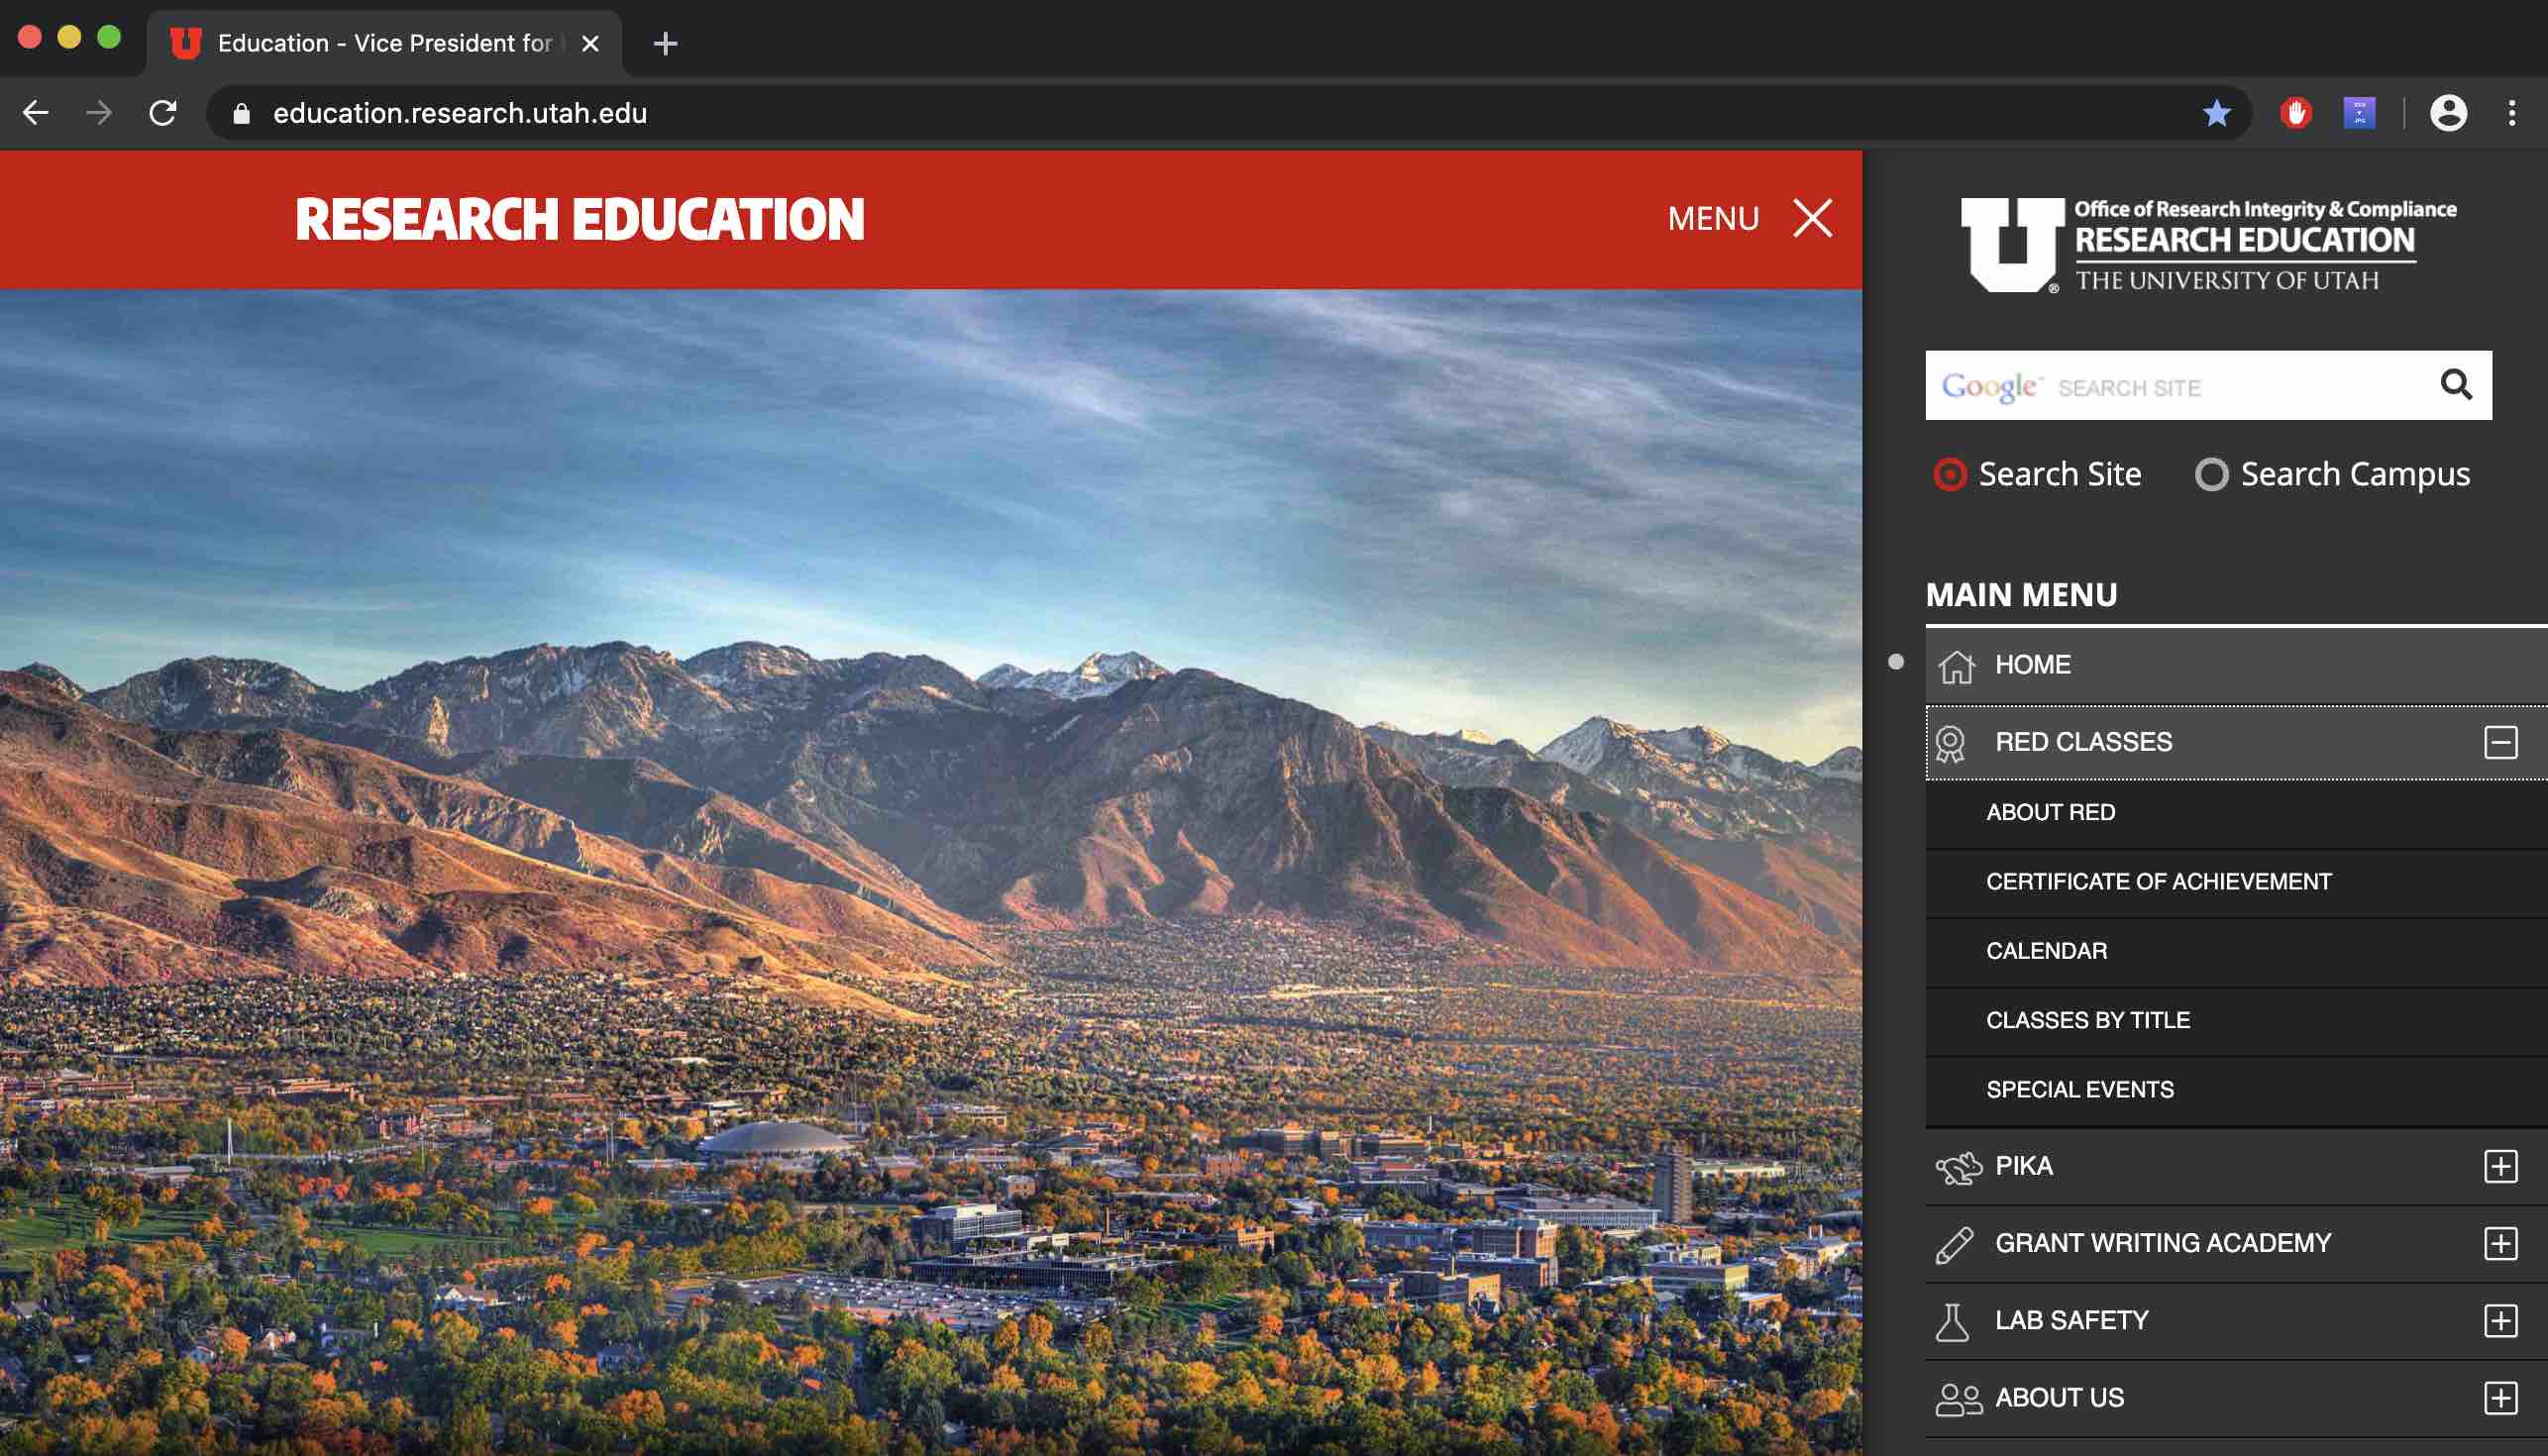This screenshot has height=1456, width=2548.
Task: Open the CALENDAR submenu item
Action: [x=2046, y=950]
